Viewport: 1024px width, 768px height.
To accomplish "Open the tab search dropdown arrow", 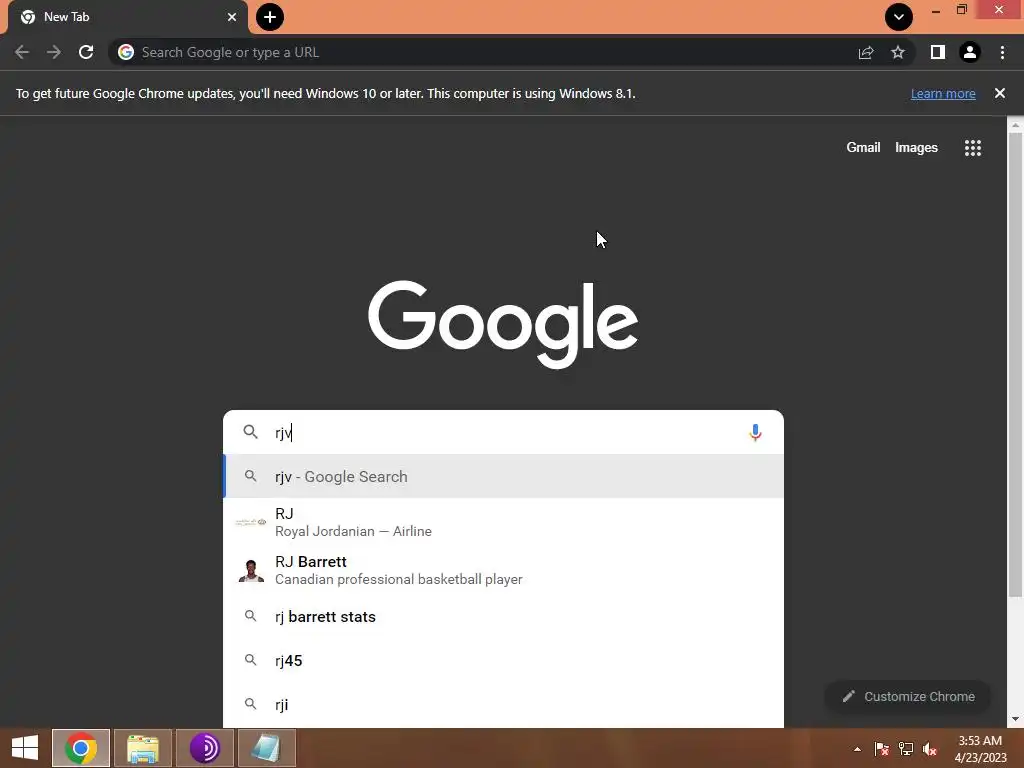I will coord(899,17).
